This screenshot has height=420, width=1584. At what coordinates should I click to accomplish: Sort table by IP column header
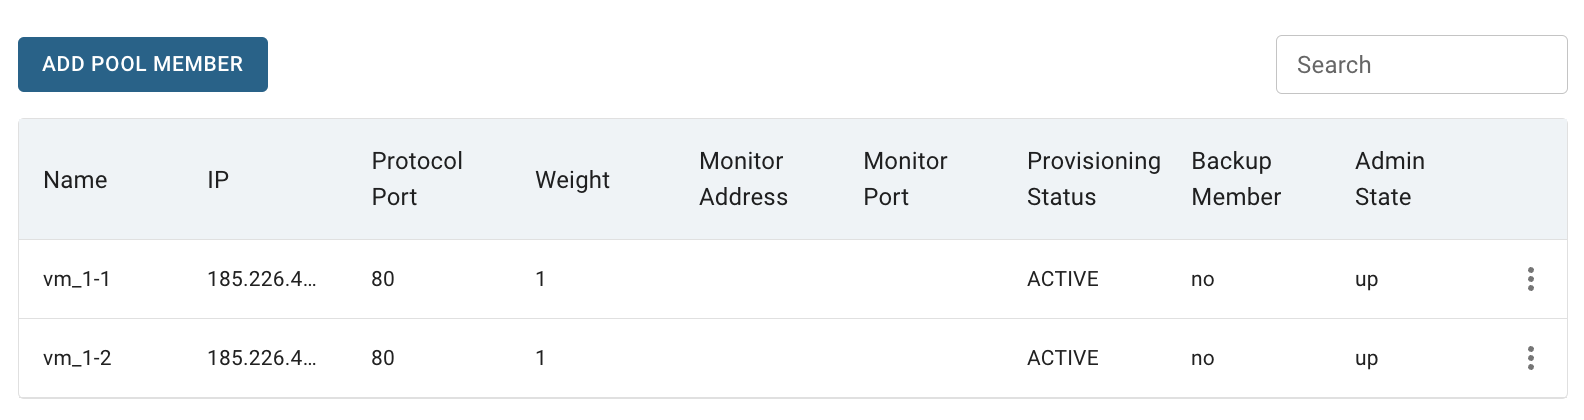[x=218, y=180]
